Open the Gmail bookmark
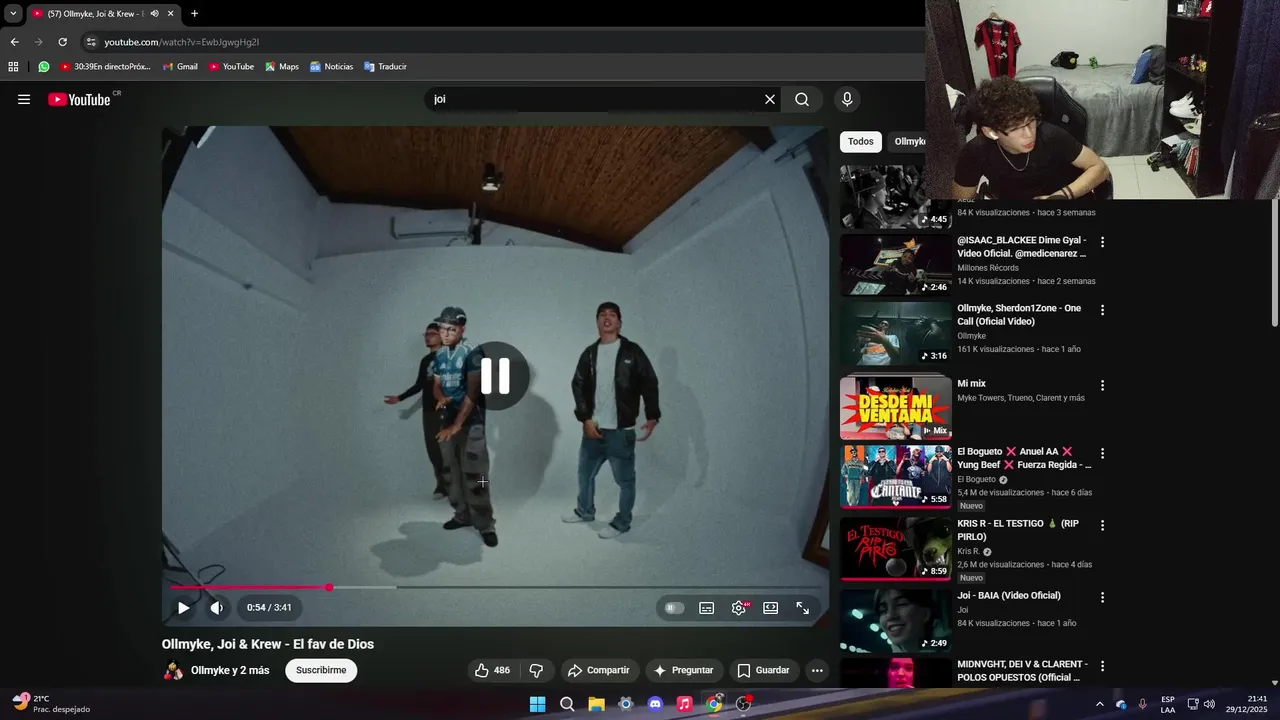This screenshot has width=1280, height=720. (180, 67)
